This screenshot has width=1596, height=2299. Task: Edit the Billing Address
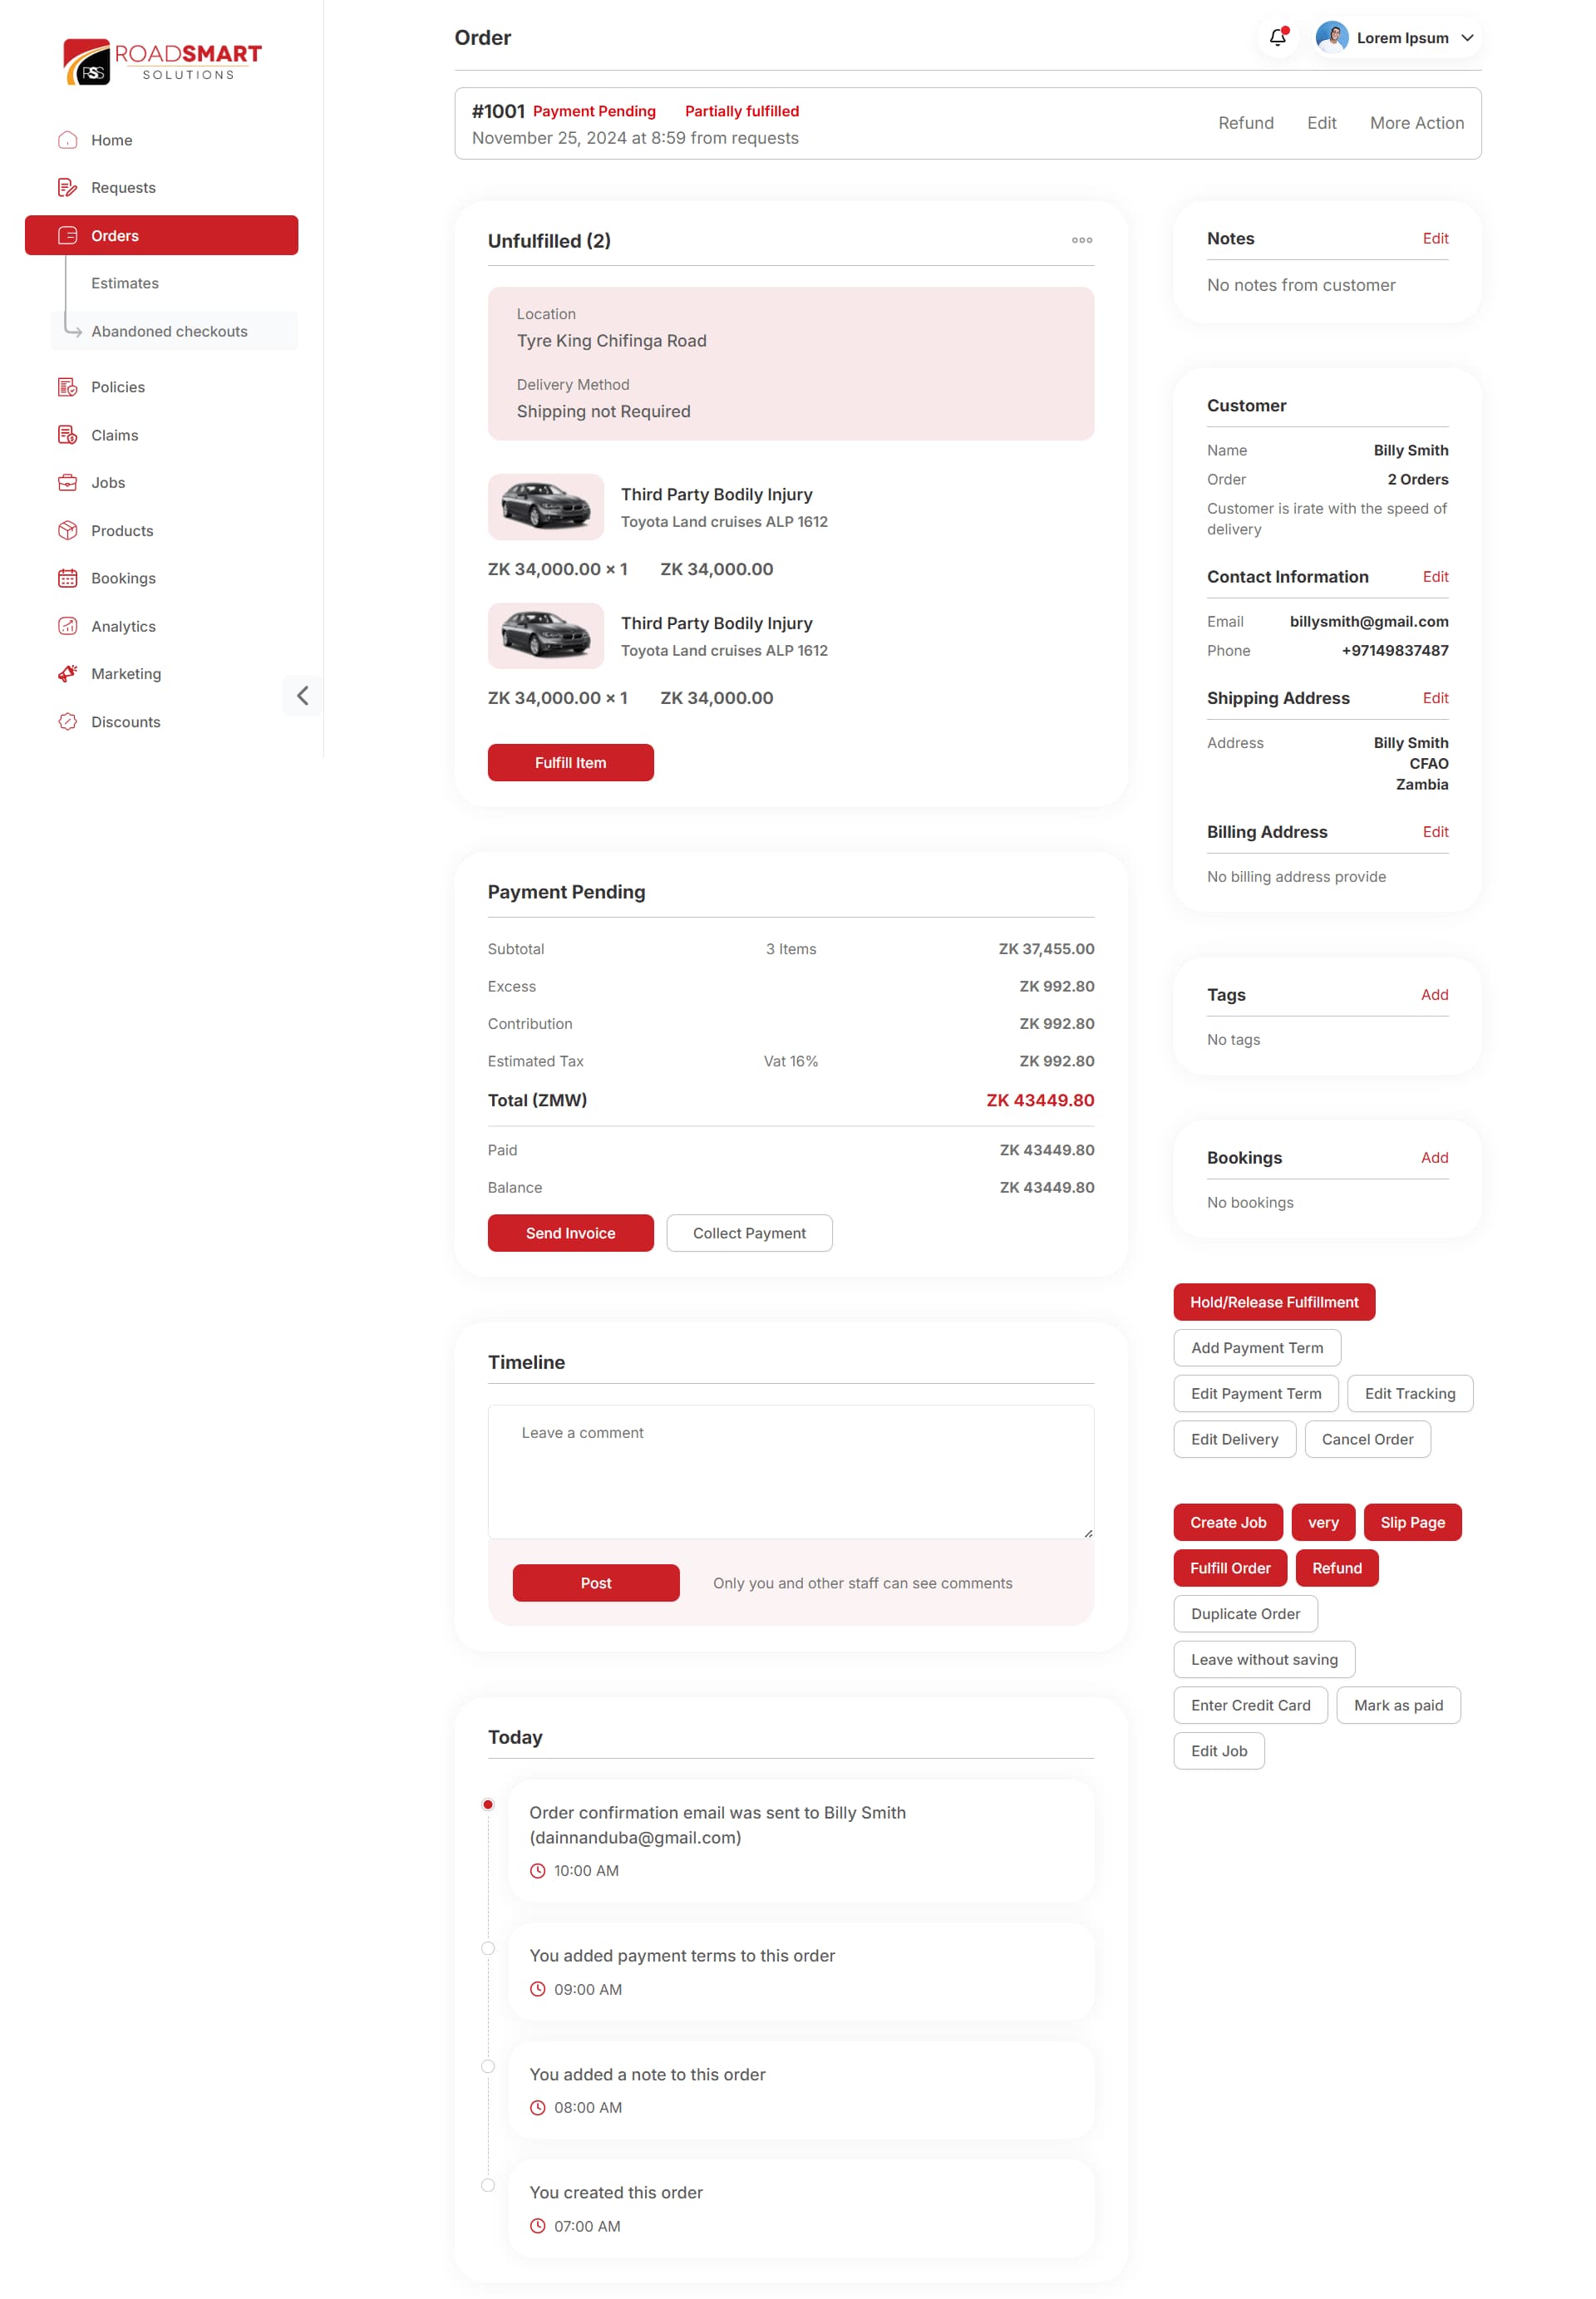1436,832
